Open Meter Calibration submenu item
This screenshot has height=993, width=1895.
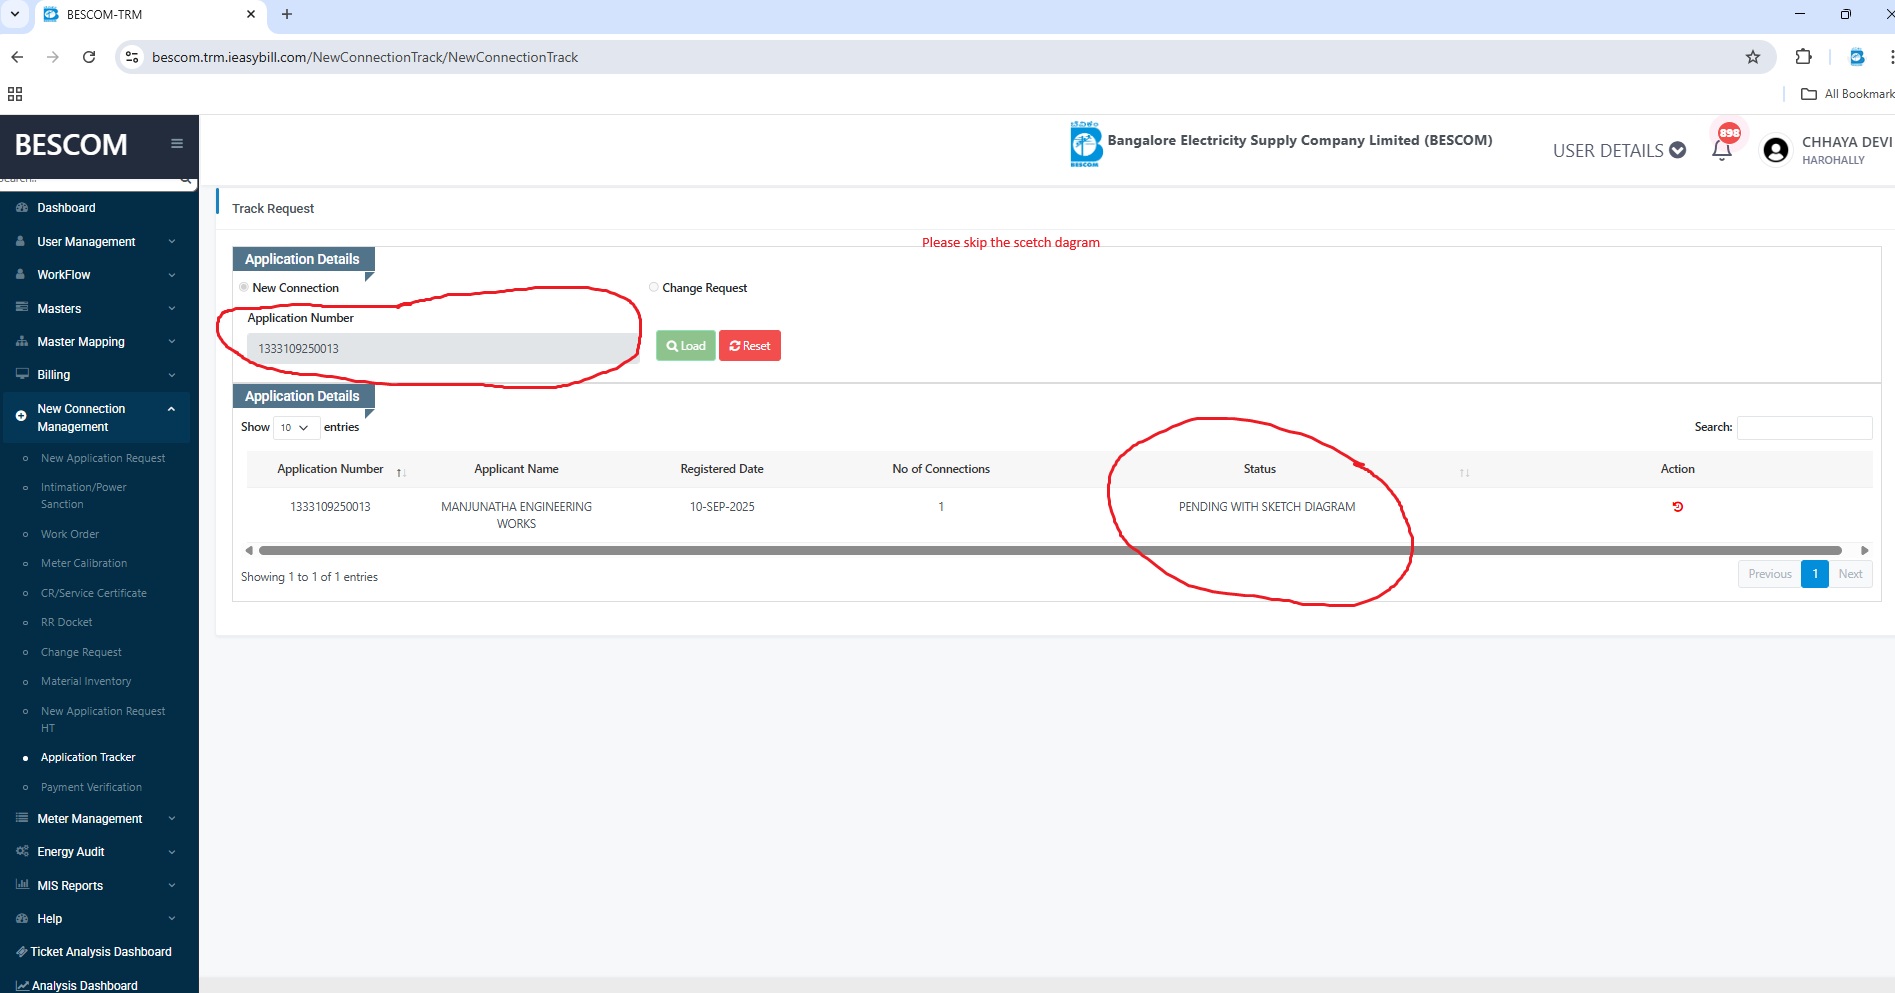[84, 563]
